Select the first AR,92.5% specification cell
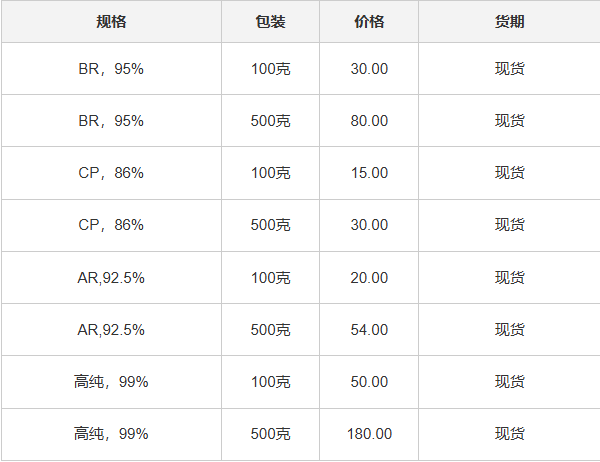 click(111, 277)
